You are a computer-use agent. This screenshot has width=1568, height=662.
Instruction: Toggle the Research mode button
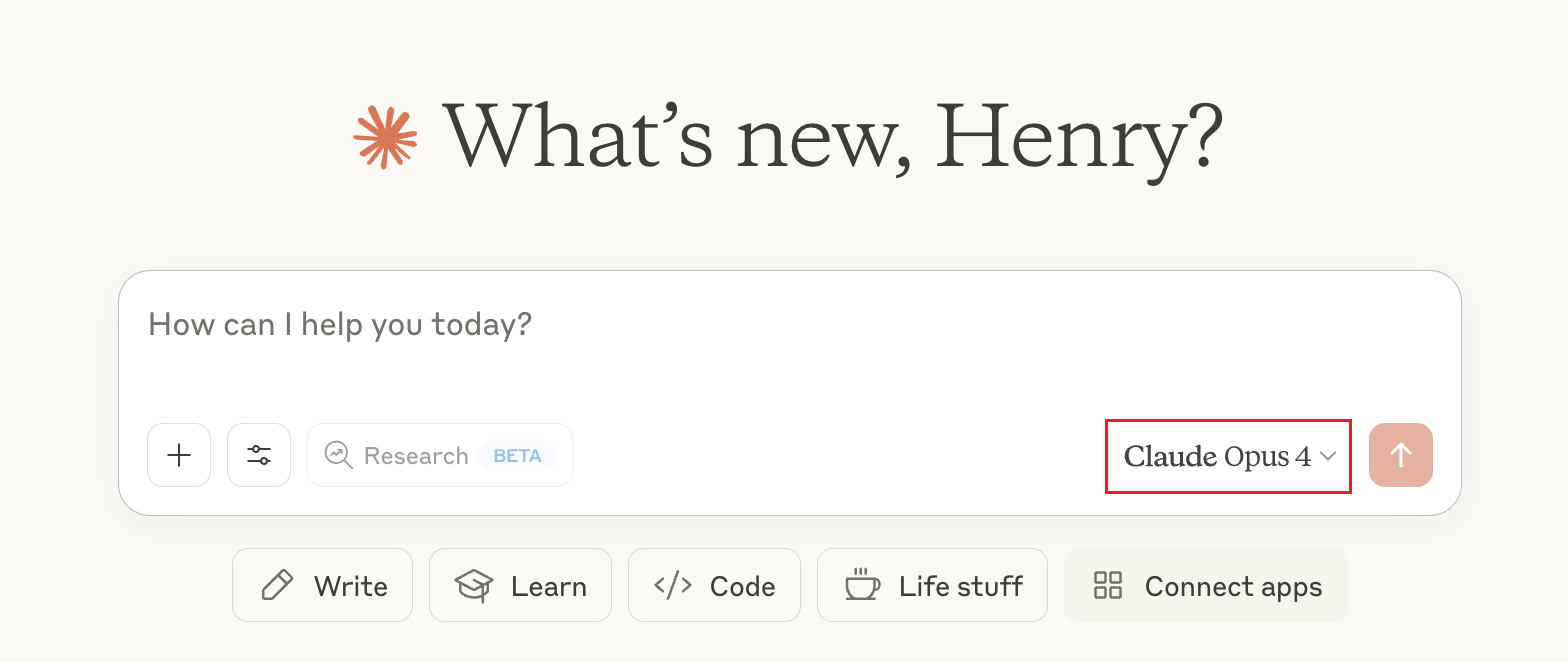(x=440, y=455)
